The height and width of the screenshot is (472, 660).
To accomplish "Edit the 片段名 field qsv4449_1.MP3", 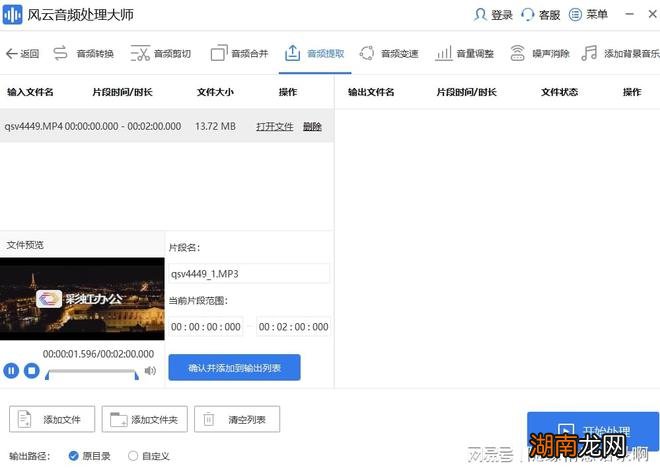I will (x=249, y=274).
